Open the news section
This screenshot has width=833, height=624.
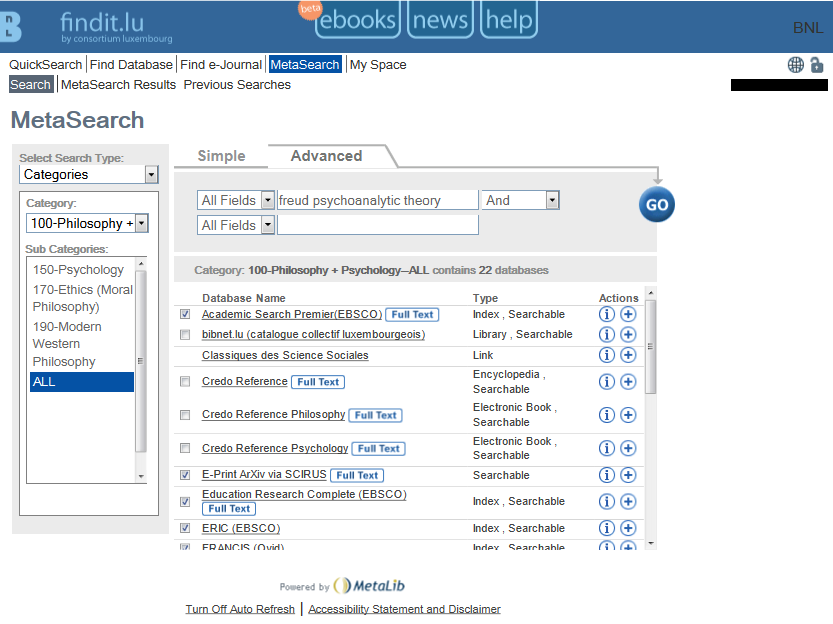(440, 20)
